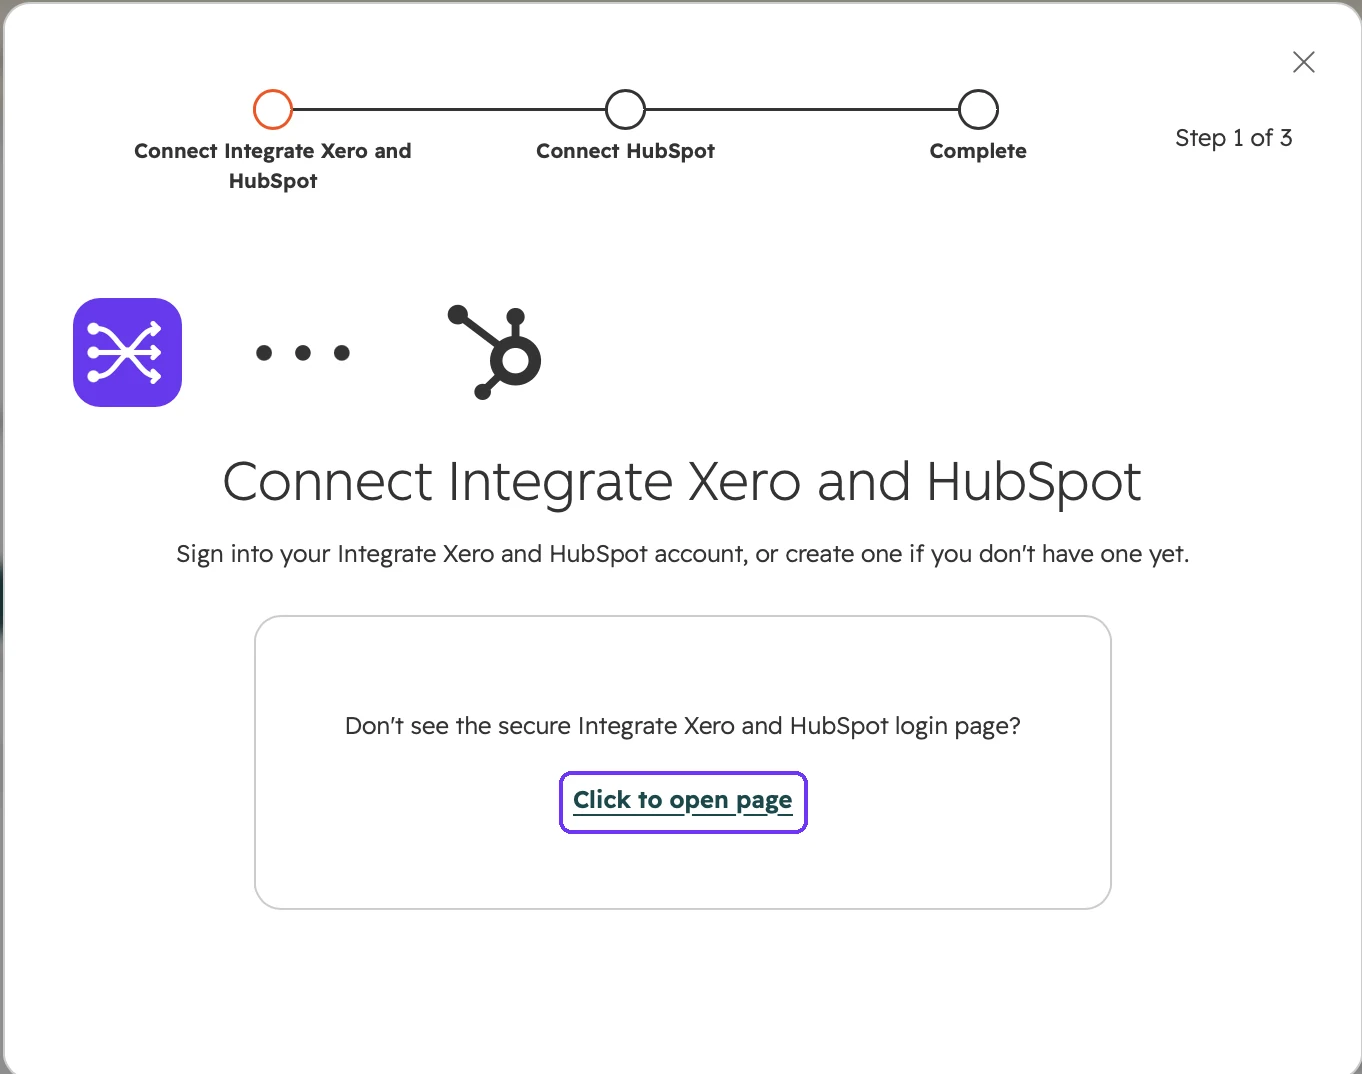Click the 'Sign into your Integrate Xero' instruction text
This screenshot has height=1074, width=1362.
point(683,554)
